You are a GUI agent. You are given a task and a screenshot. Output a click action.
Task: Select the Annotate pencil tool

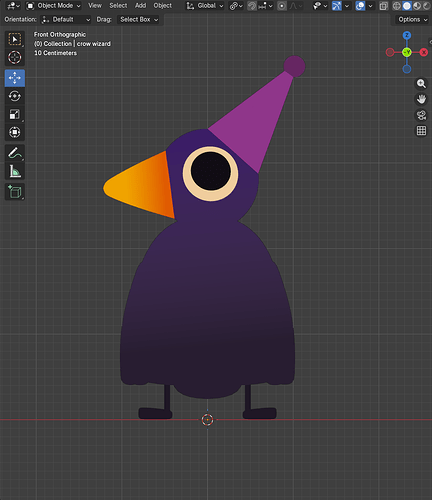(x=15, y=153)
